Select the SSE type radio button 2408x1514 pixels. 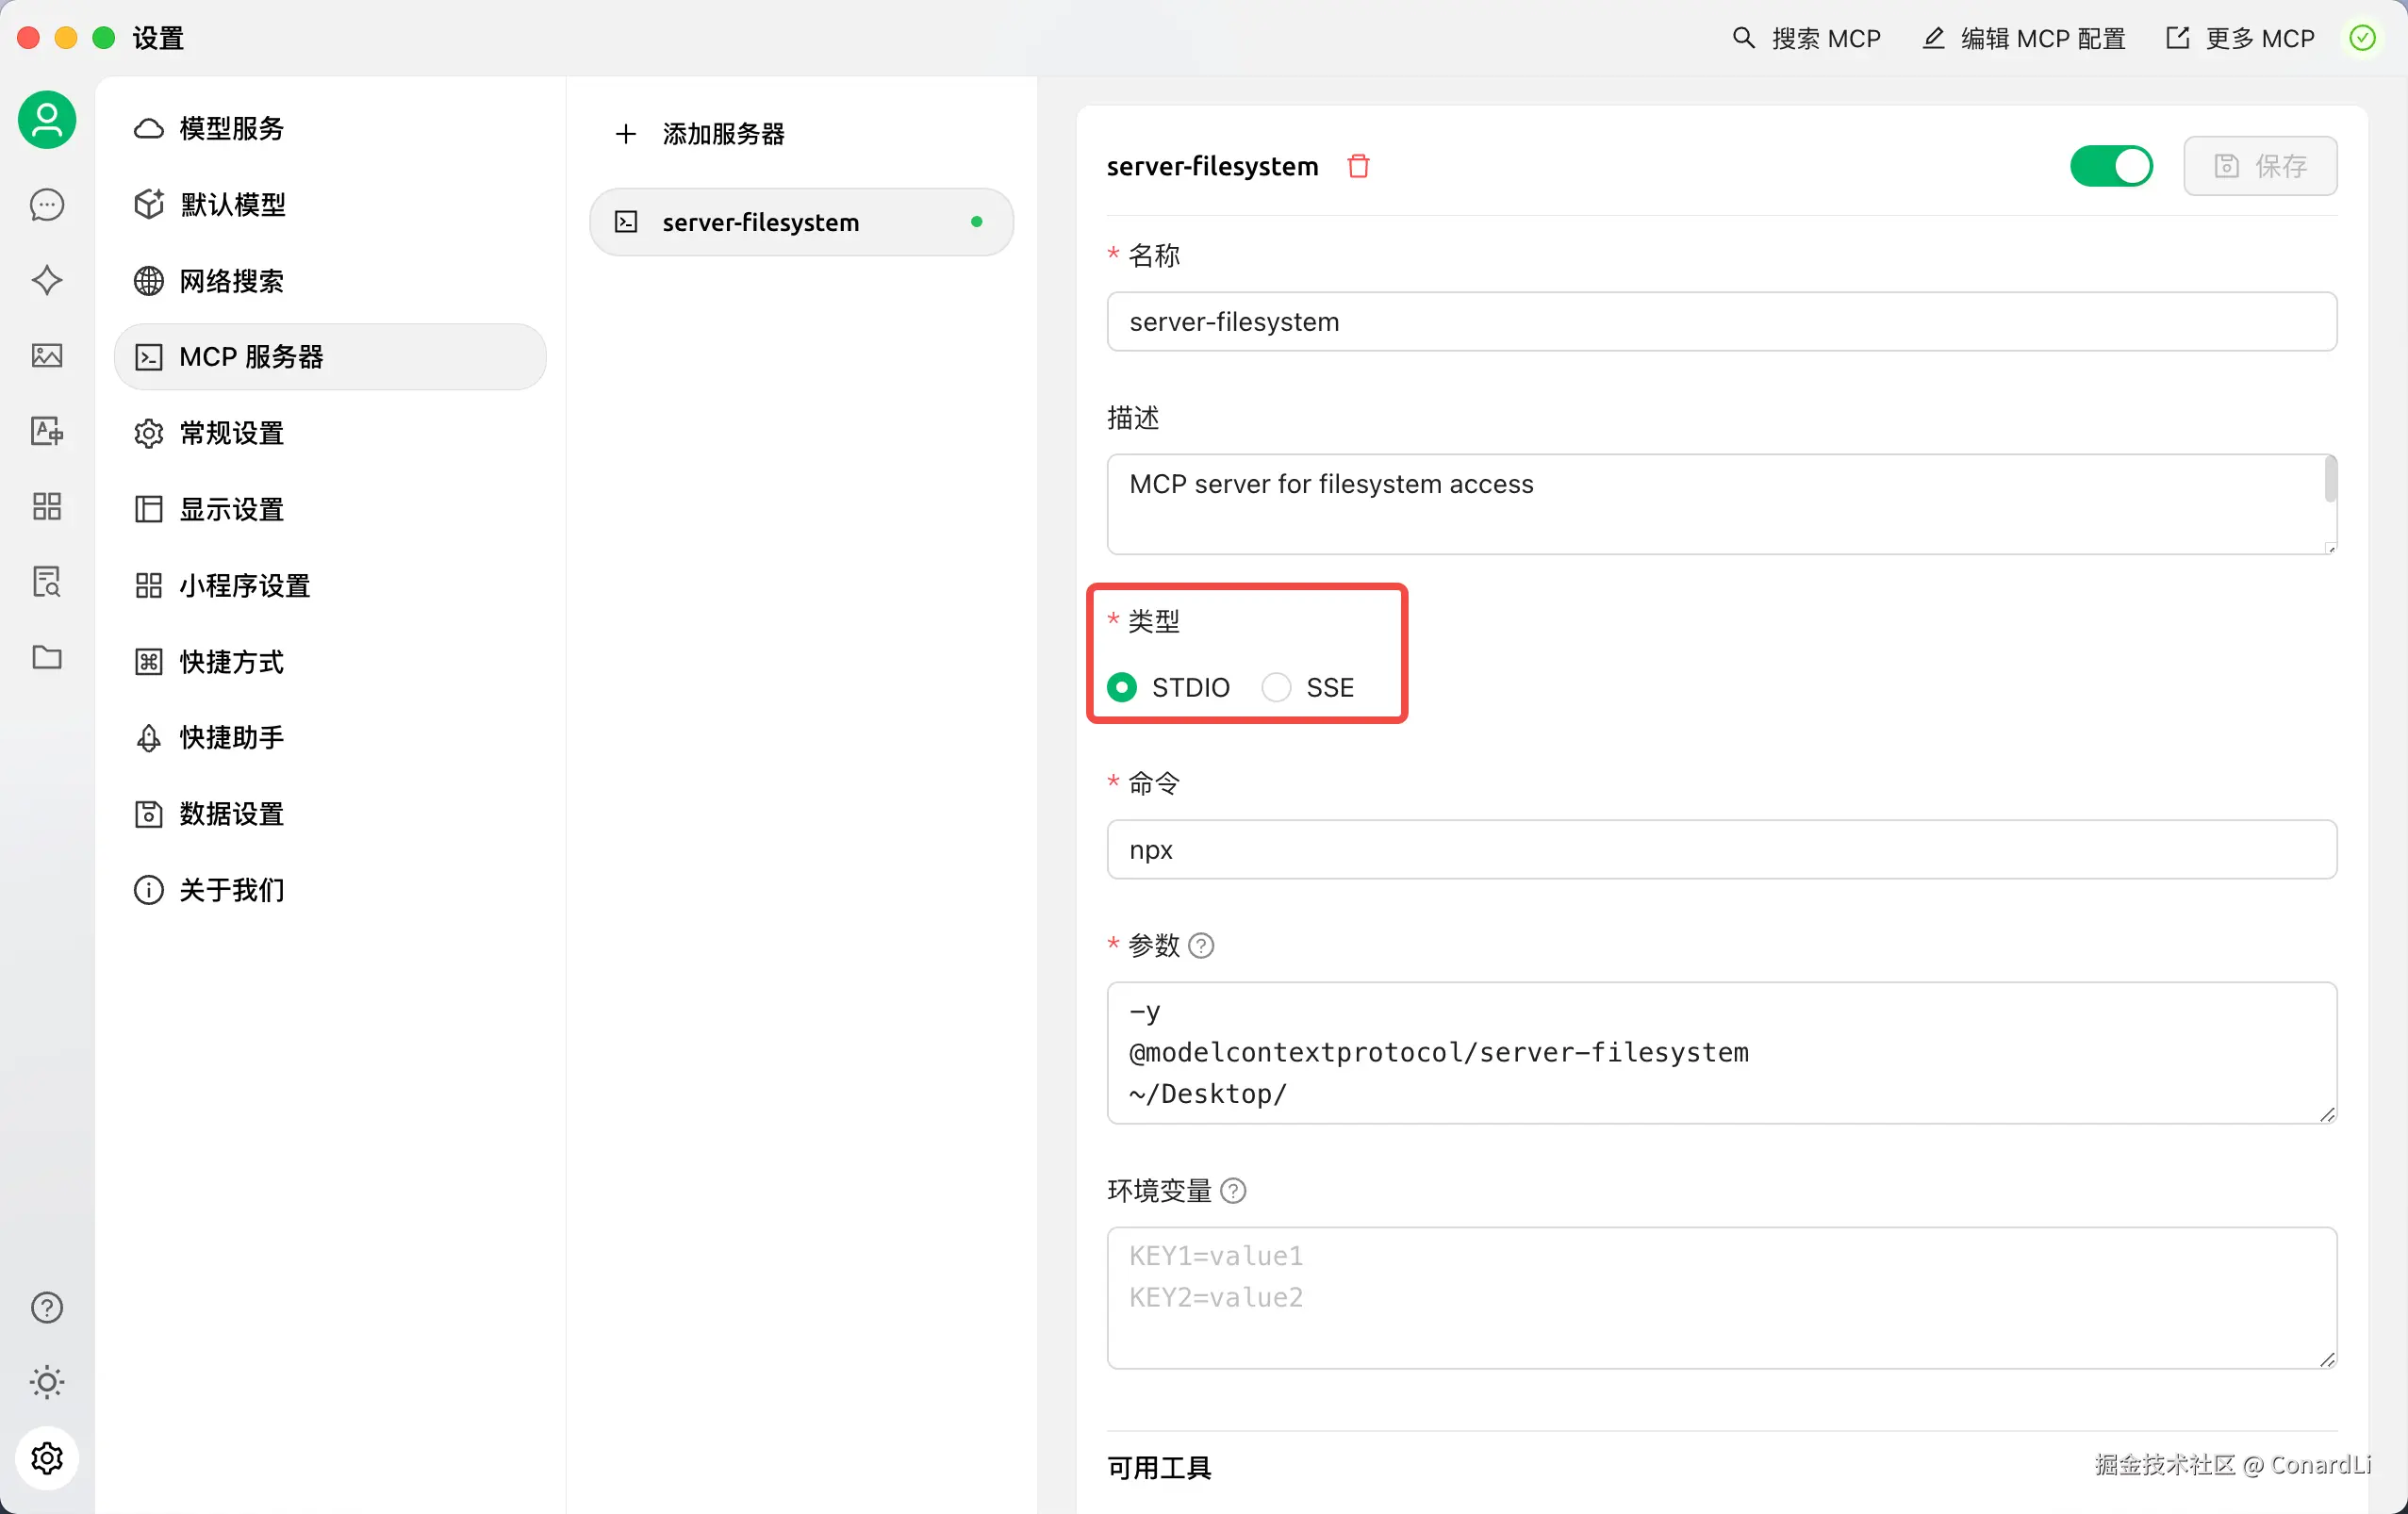click(x=1276, y=687)
